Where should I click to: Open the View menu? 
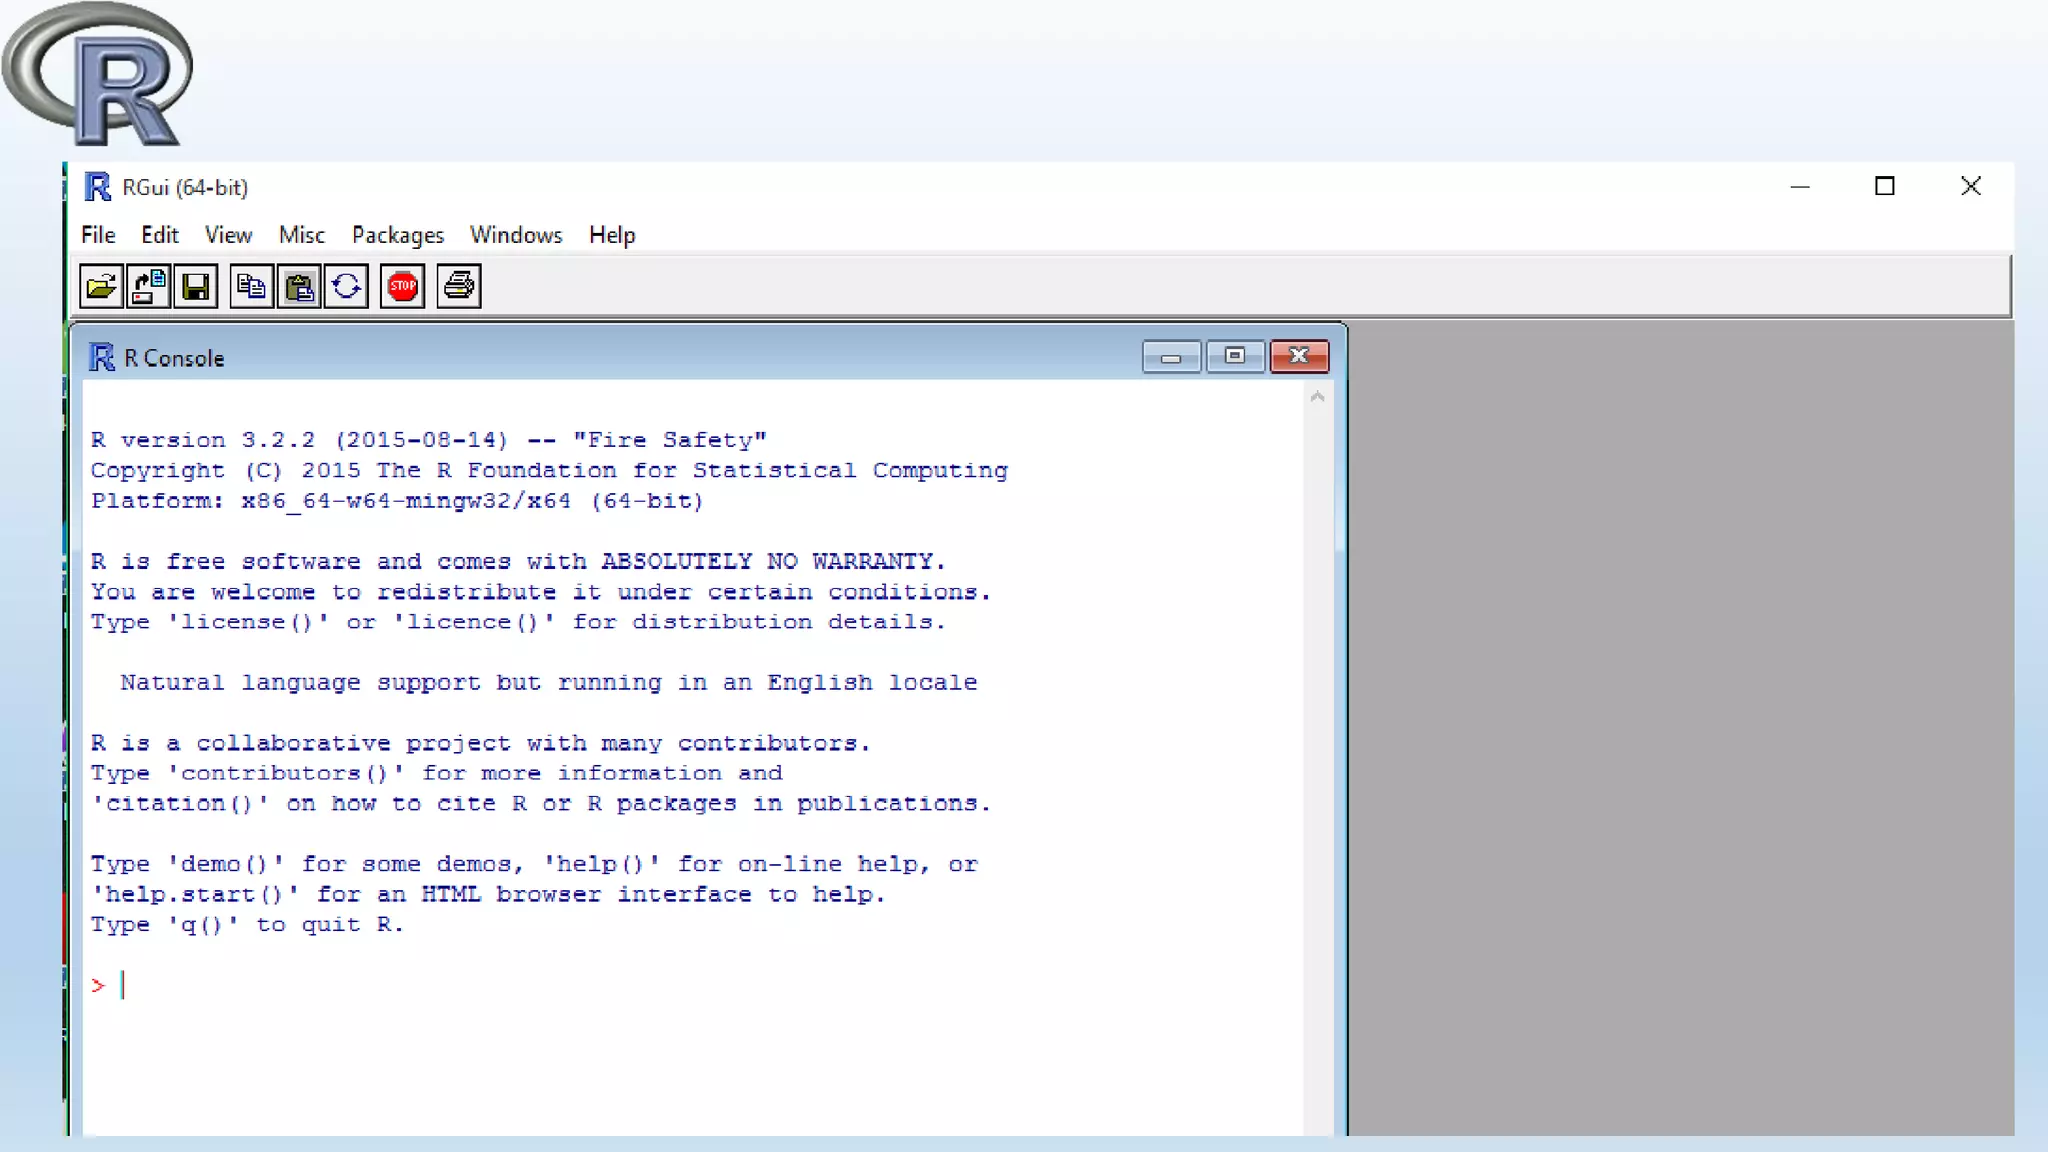(x=228, y=235)
